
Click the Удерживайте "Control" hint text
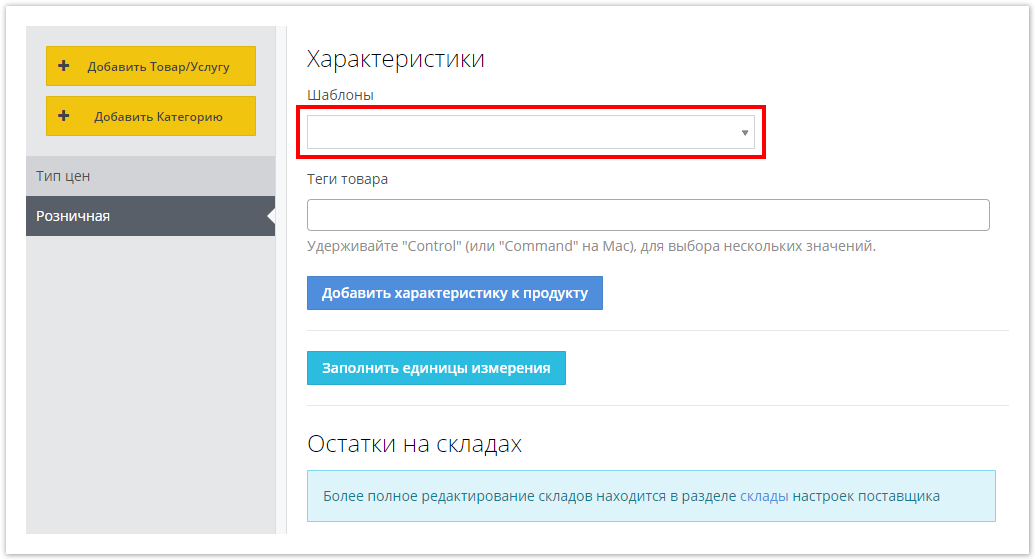pyautogui.click(x=591, y=246)
